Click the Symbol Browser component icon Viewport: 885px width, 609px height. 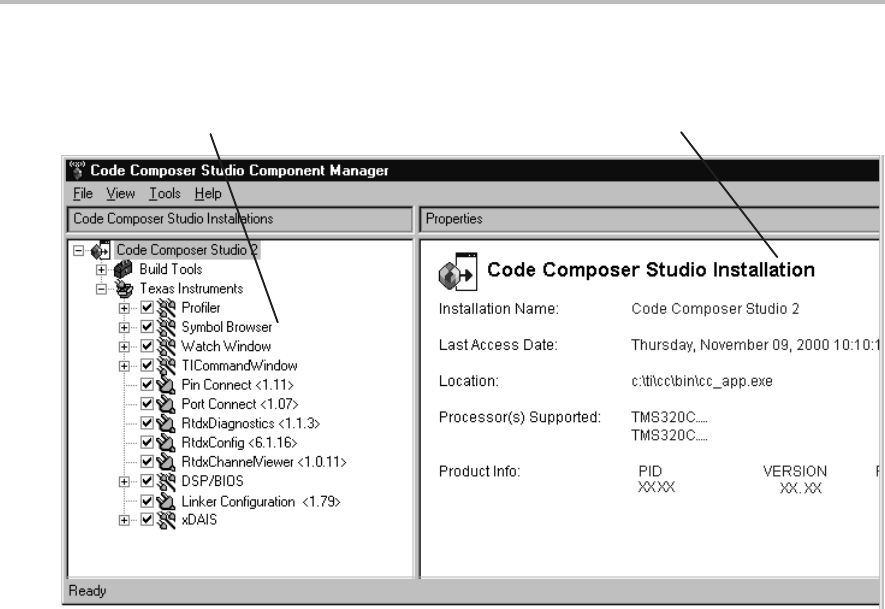166,327
